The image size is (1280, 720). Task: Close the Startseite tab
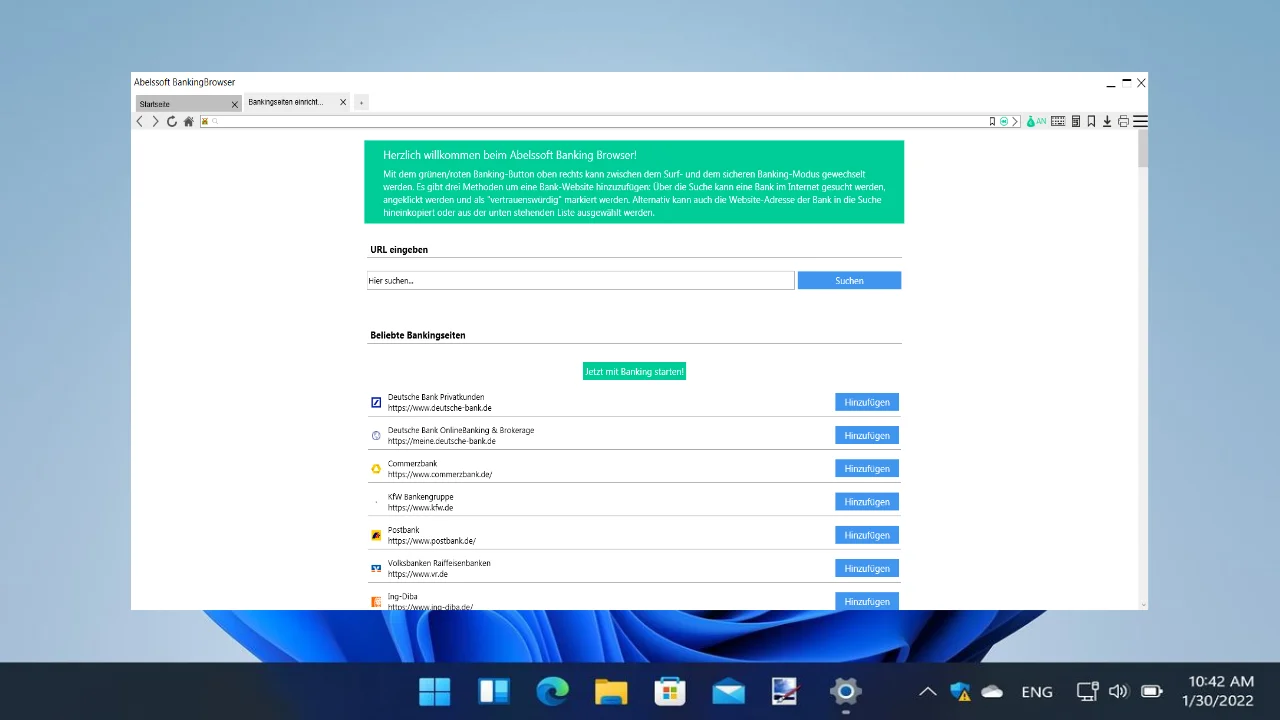tap(235, 104)
